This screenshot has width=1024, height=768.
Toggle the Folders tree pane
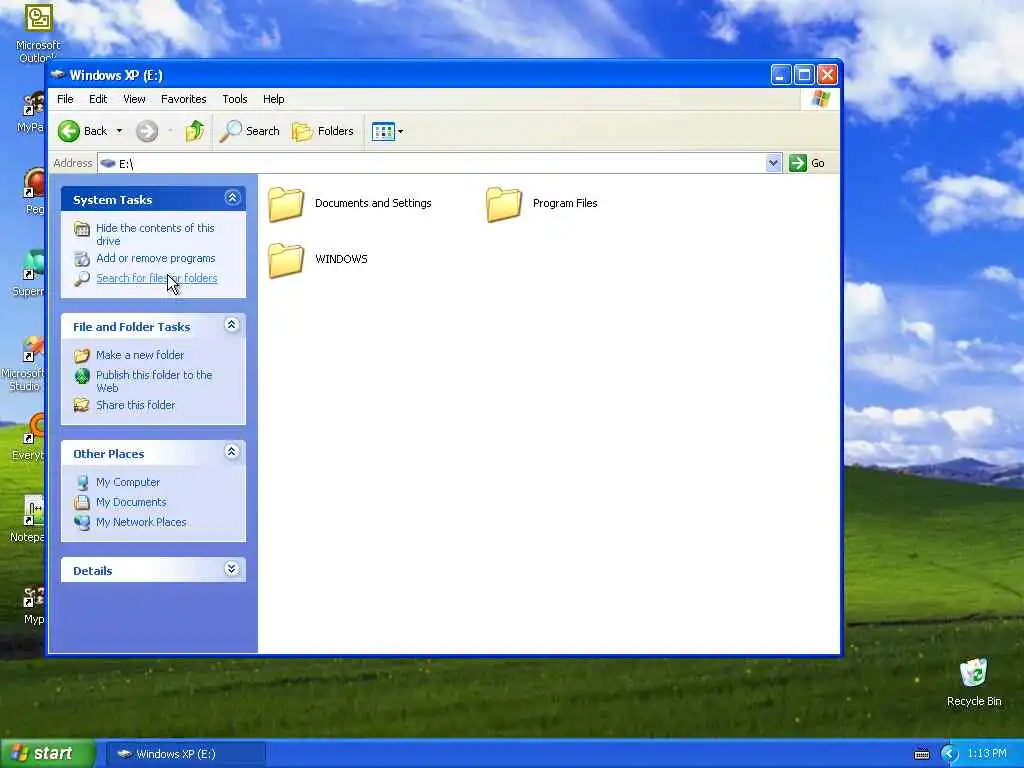[323, 131]
